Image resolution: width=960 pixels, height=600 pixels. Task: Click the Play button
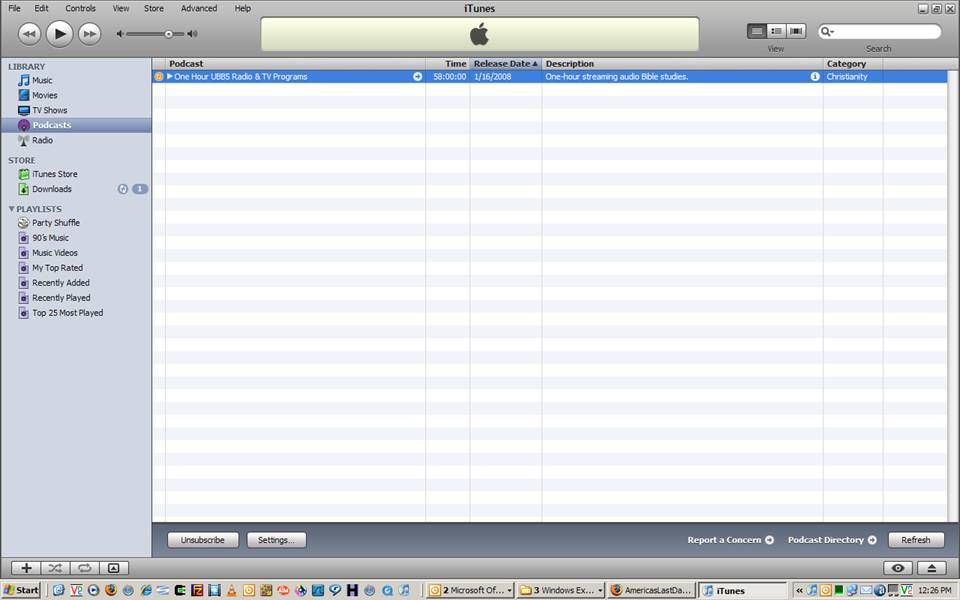click(x=59, y=34)
